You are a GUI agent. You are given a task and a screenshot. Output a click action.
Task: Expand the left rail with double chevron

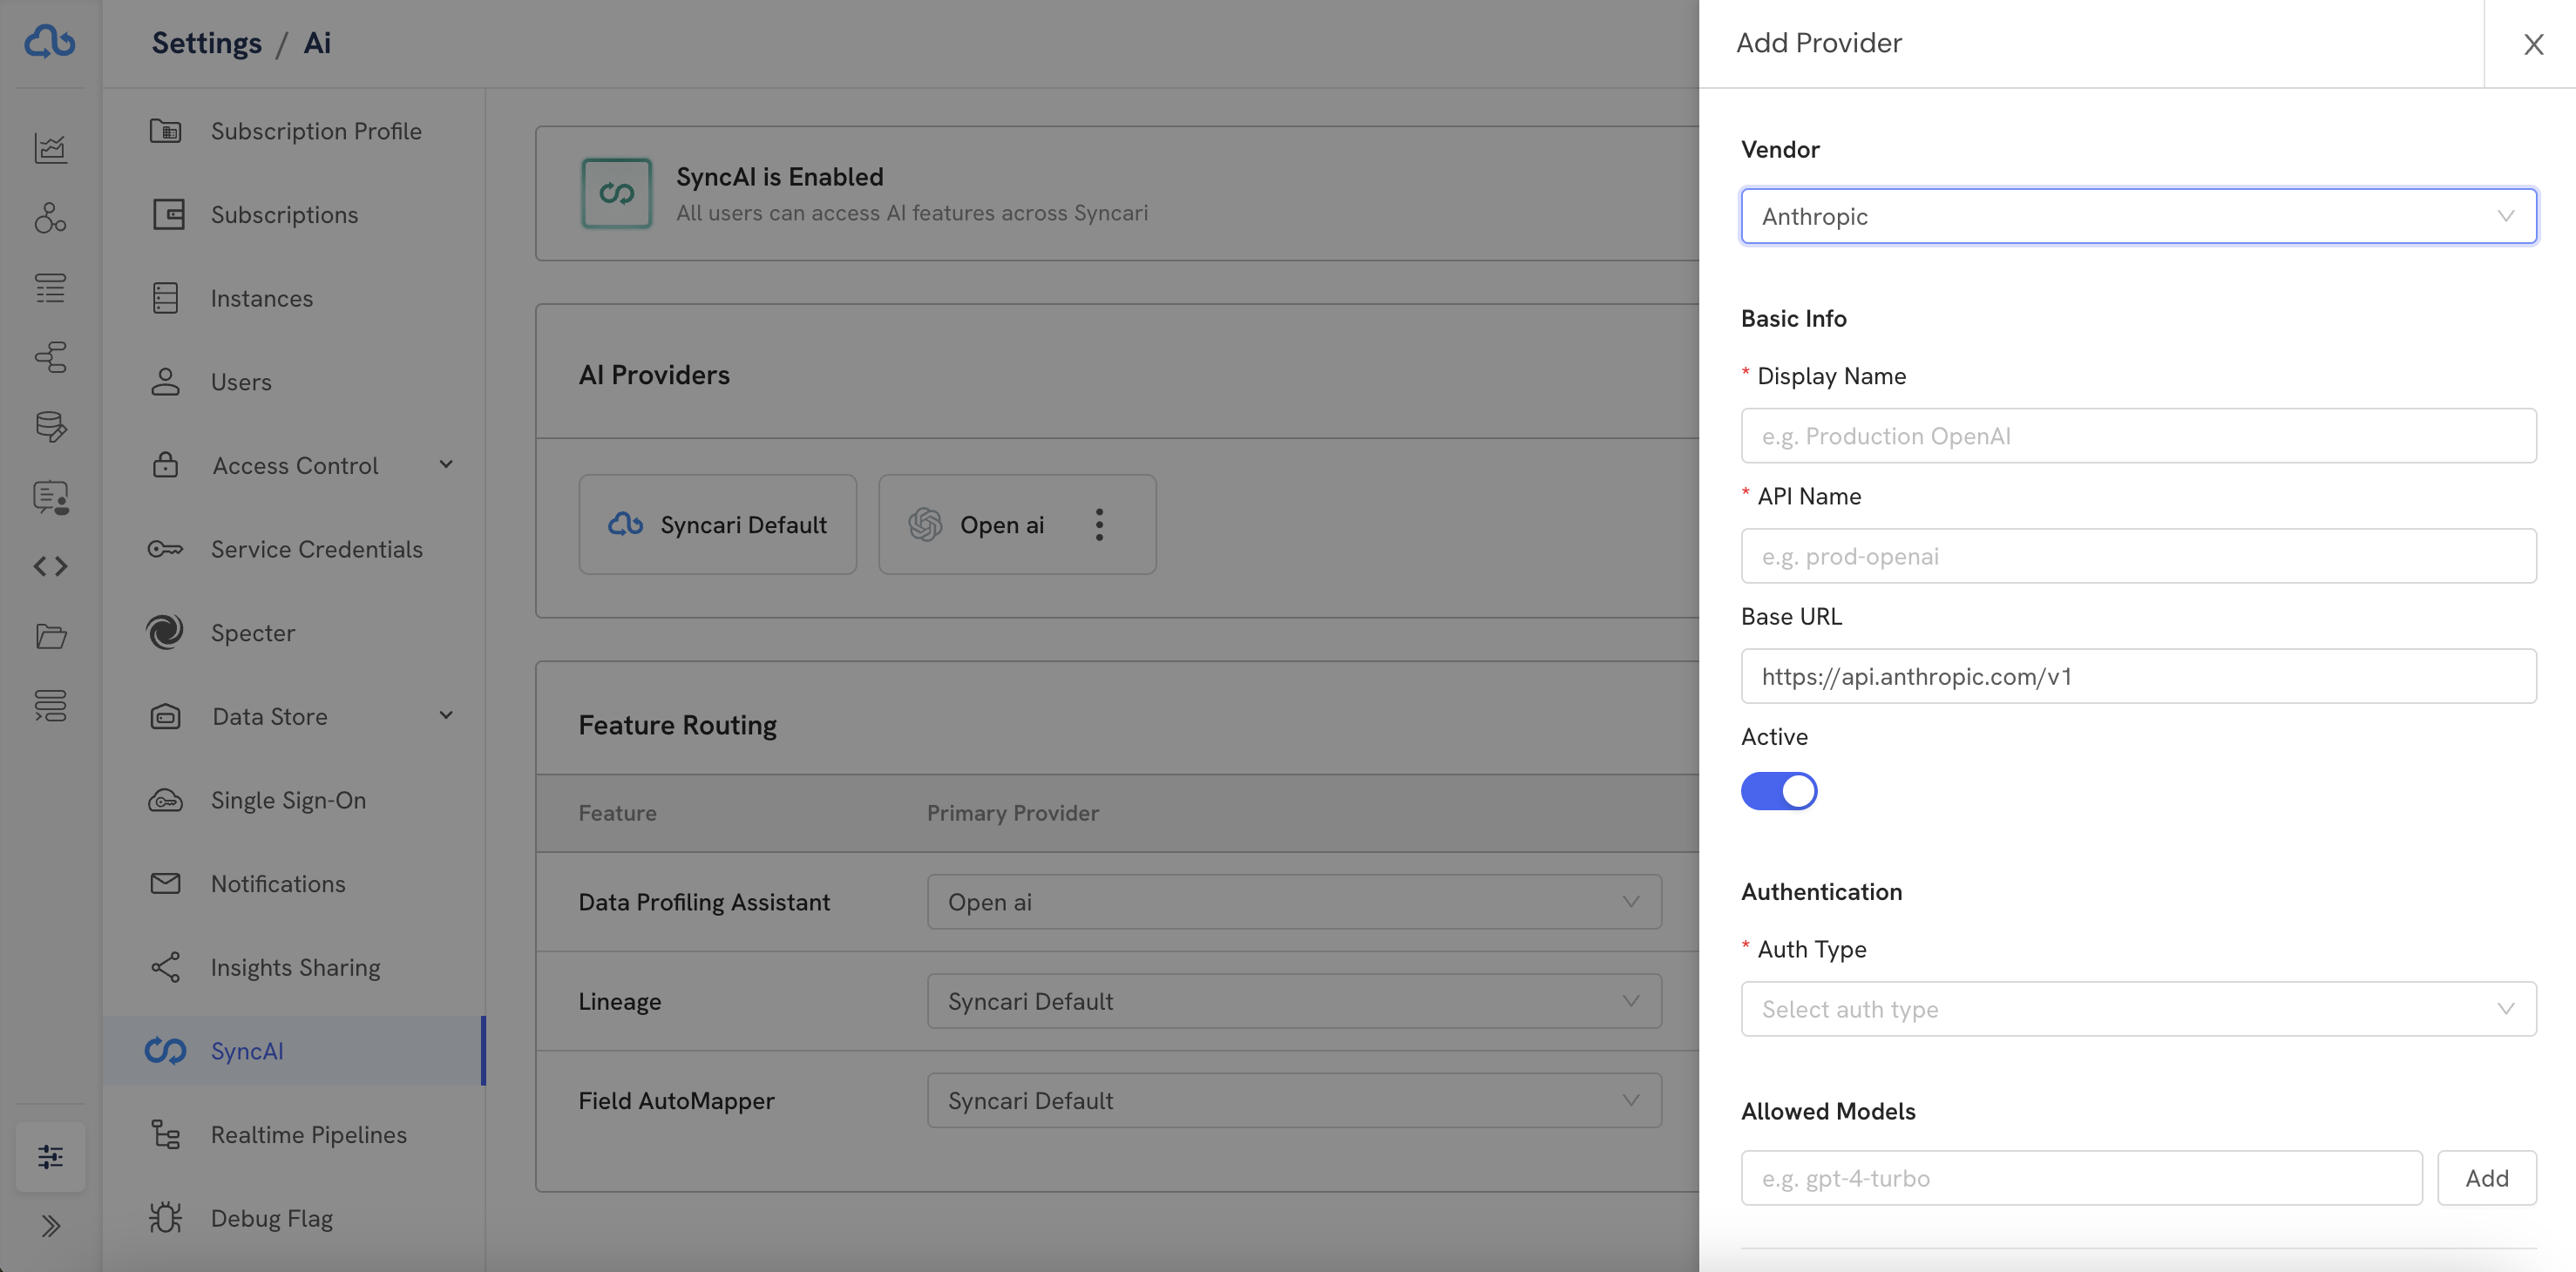pyautogui.click(x=50, y=1226)
